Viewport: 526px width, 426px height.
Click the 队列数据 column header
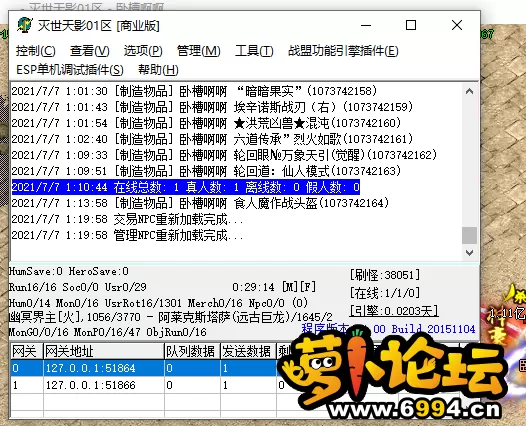pyautogui.click(x=192, y=351)
